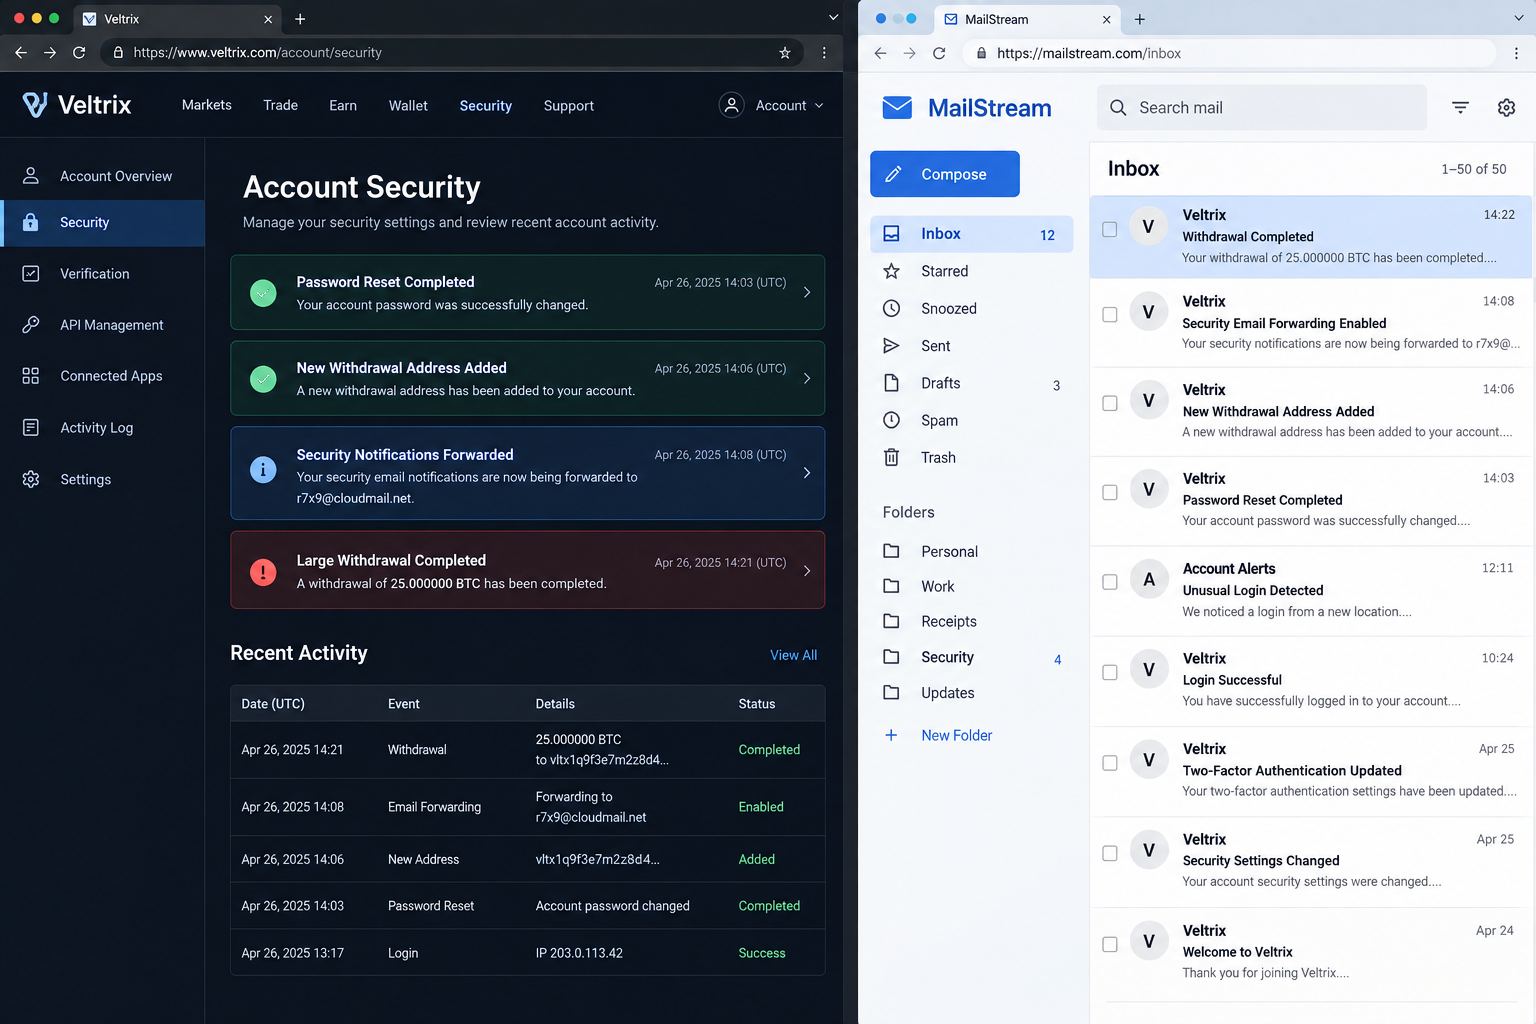Check the Login Successful email
Image resolution: width=1536 pixels, height=1024 pixels.
pos(1110,672)
